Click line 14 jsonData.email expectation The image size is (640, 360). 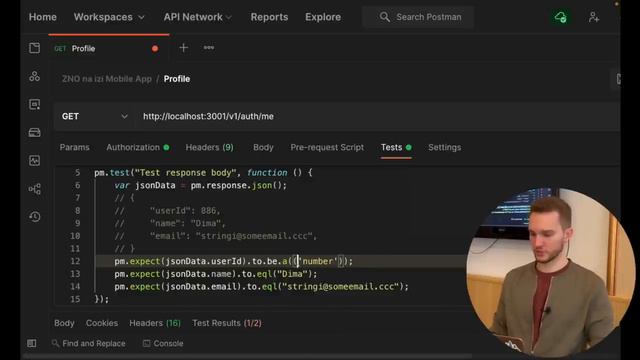(261, 287)
